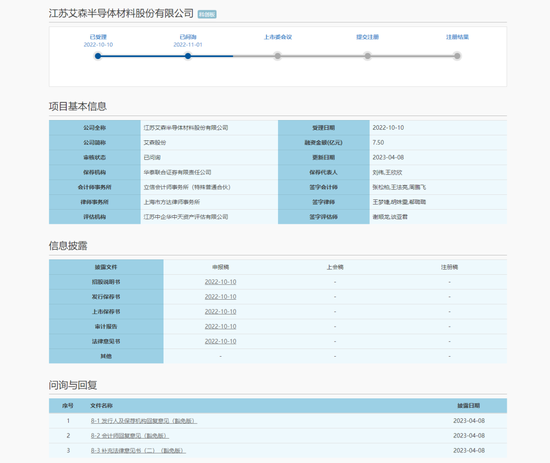The image size is (550, 463).
Task: Click the 提交注册 progress step dot
Action: [367, 56]
